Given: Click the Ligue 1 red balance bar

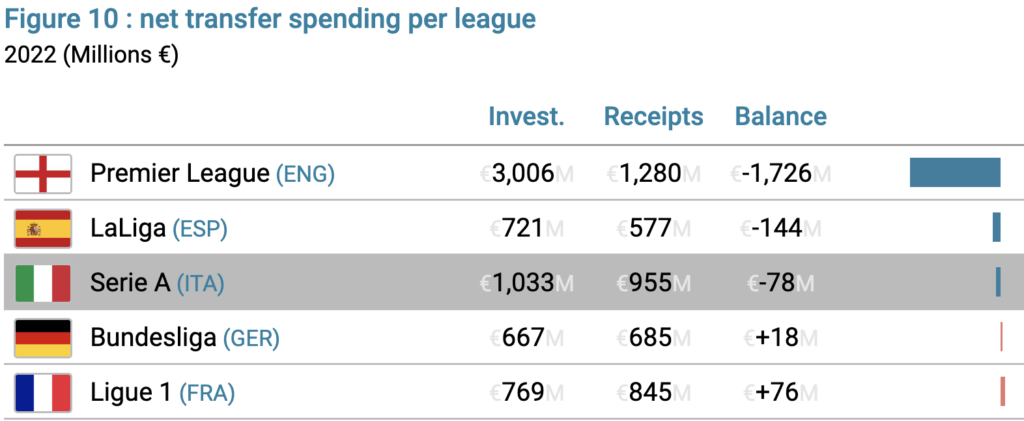Looking at the screenshot, I should [1002, 392].
